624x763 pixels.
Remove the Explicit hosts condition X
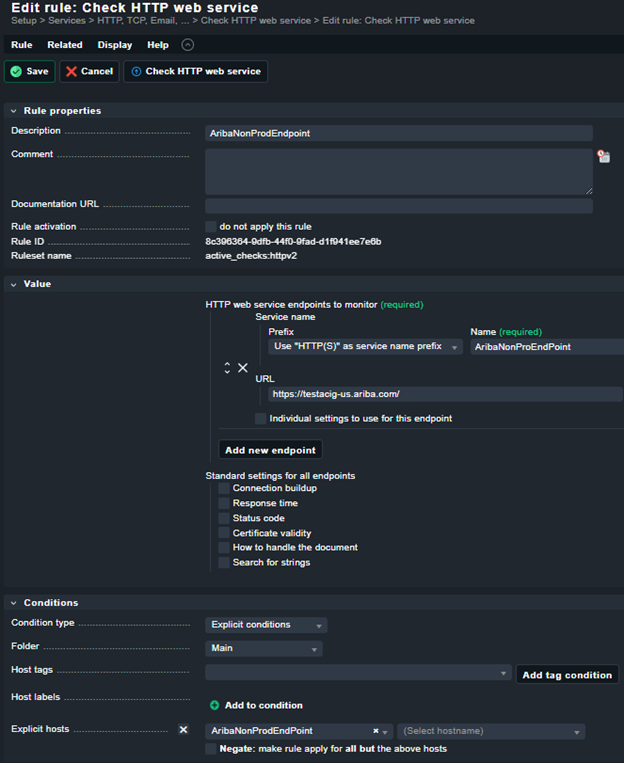point(183,730)
